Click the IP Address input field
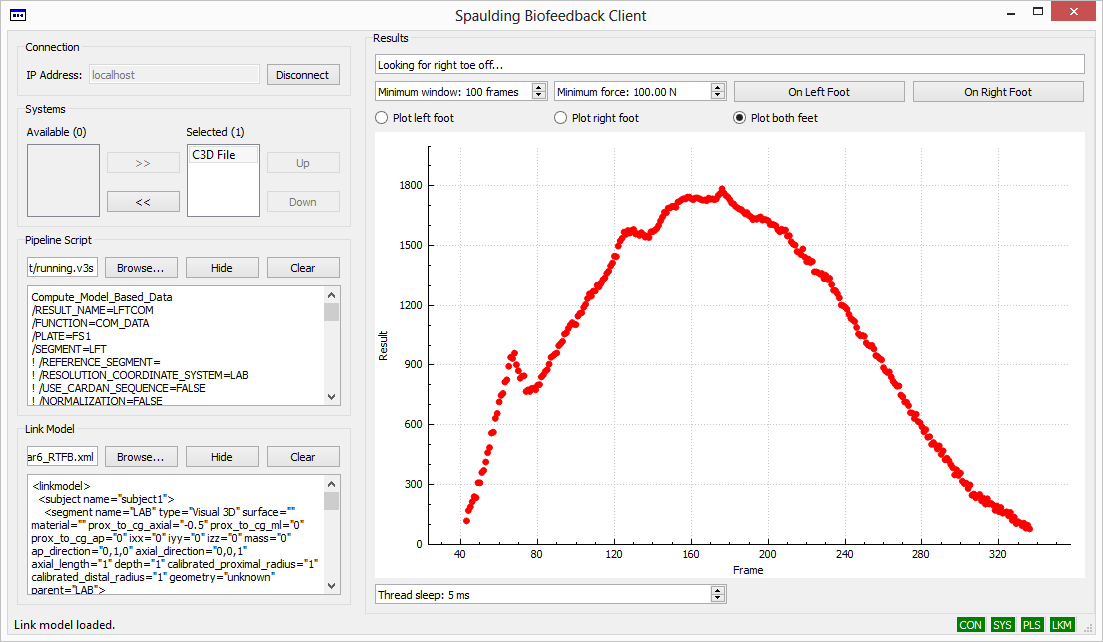Screen dimensions: 1103x642 tap(174, 75)
